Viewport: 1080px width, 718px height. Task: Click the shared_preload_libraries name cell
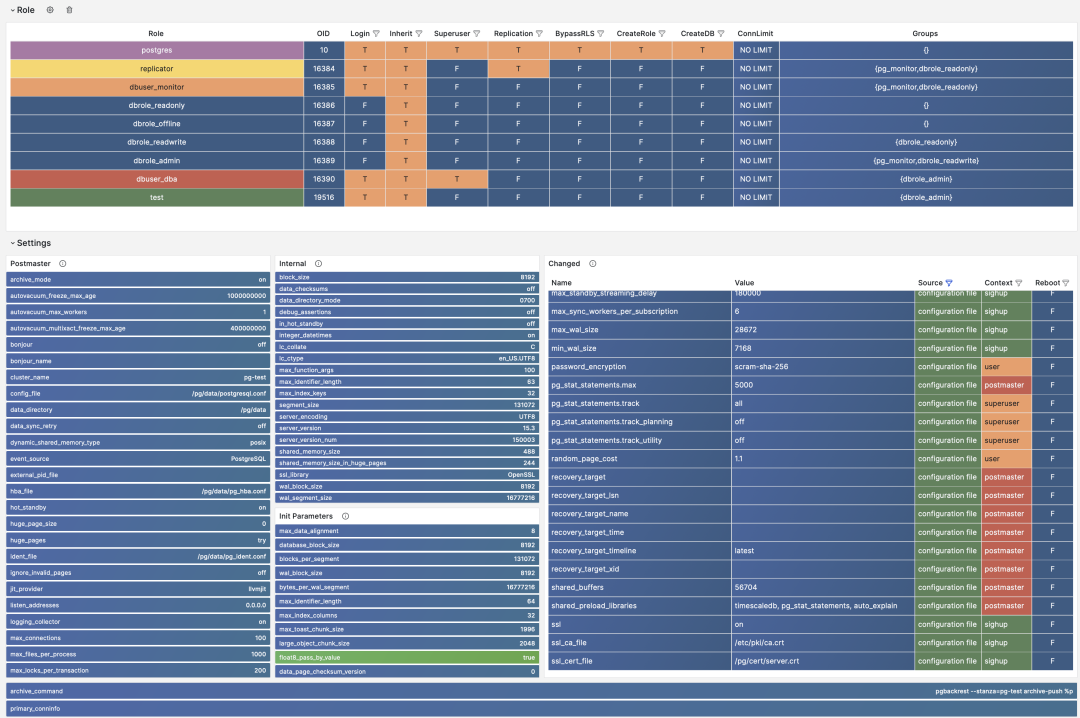point(639,606)
